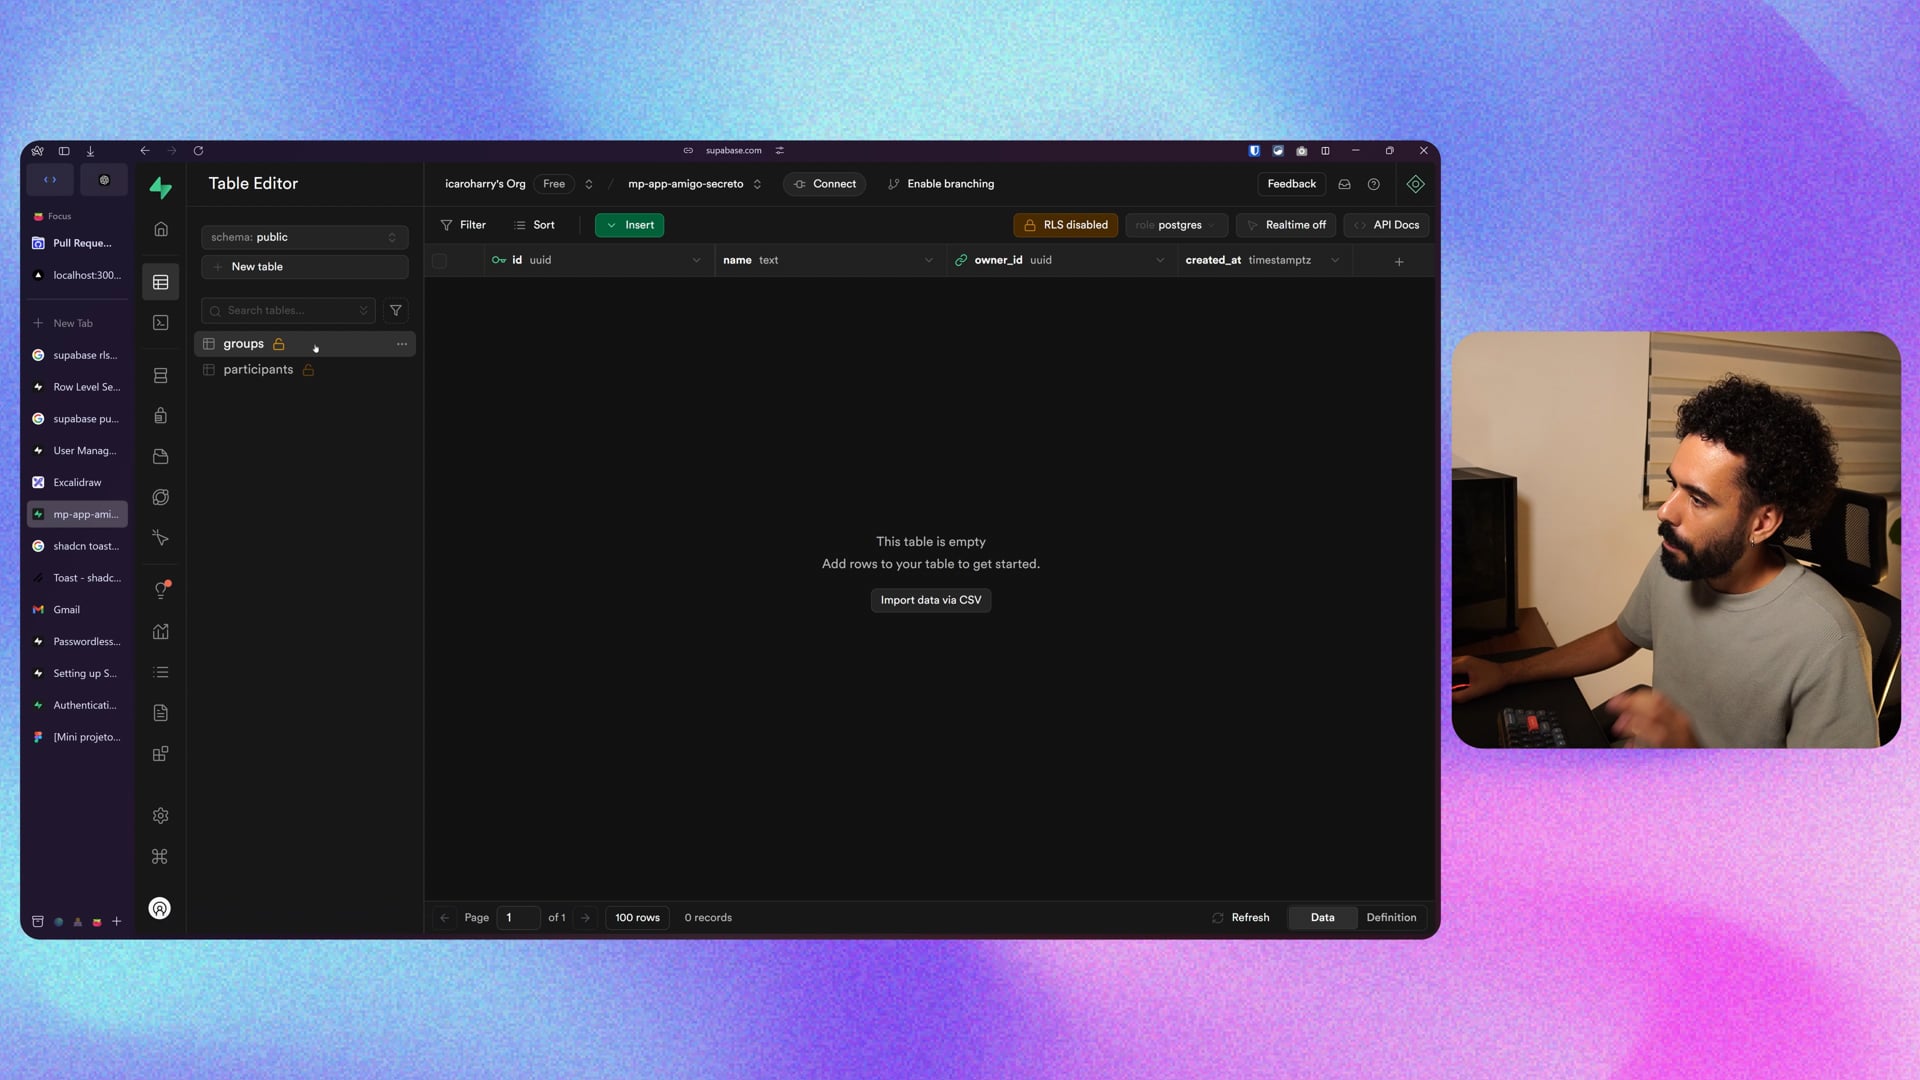Click the tables filter funnel icon
Viewport: 1920px width, 1080px height.
[x=396, y=311]
